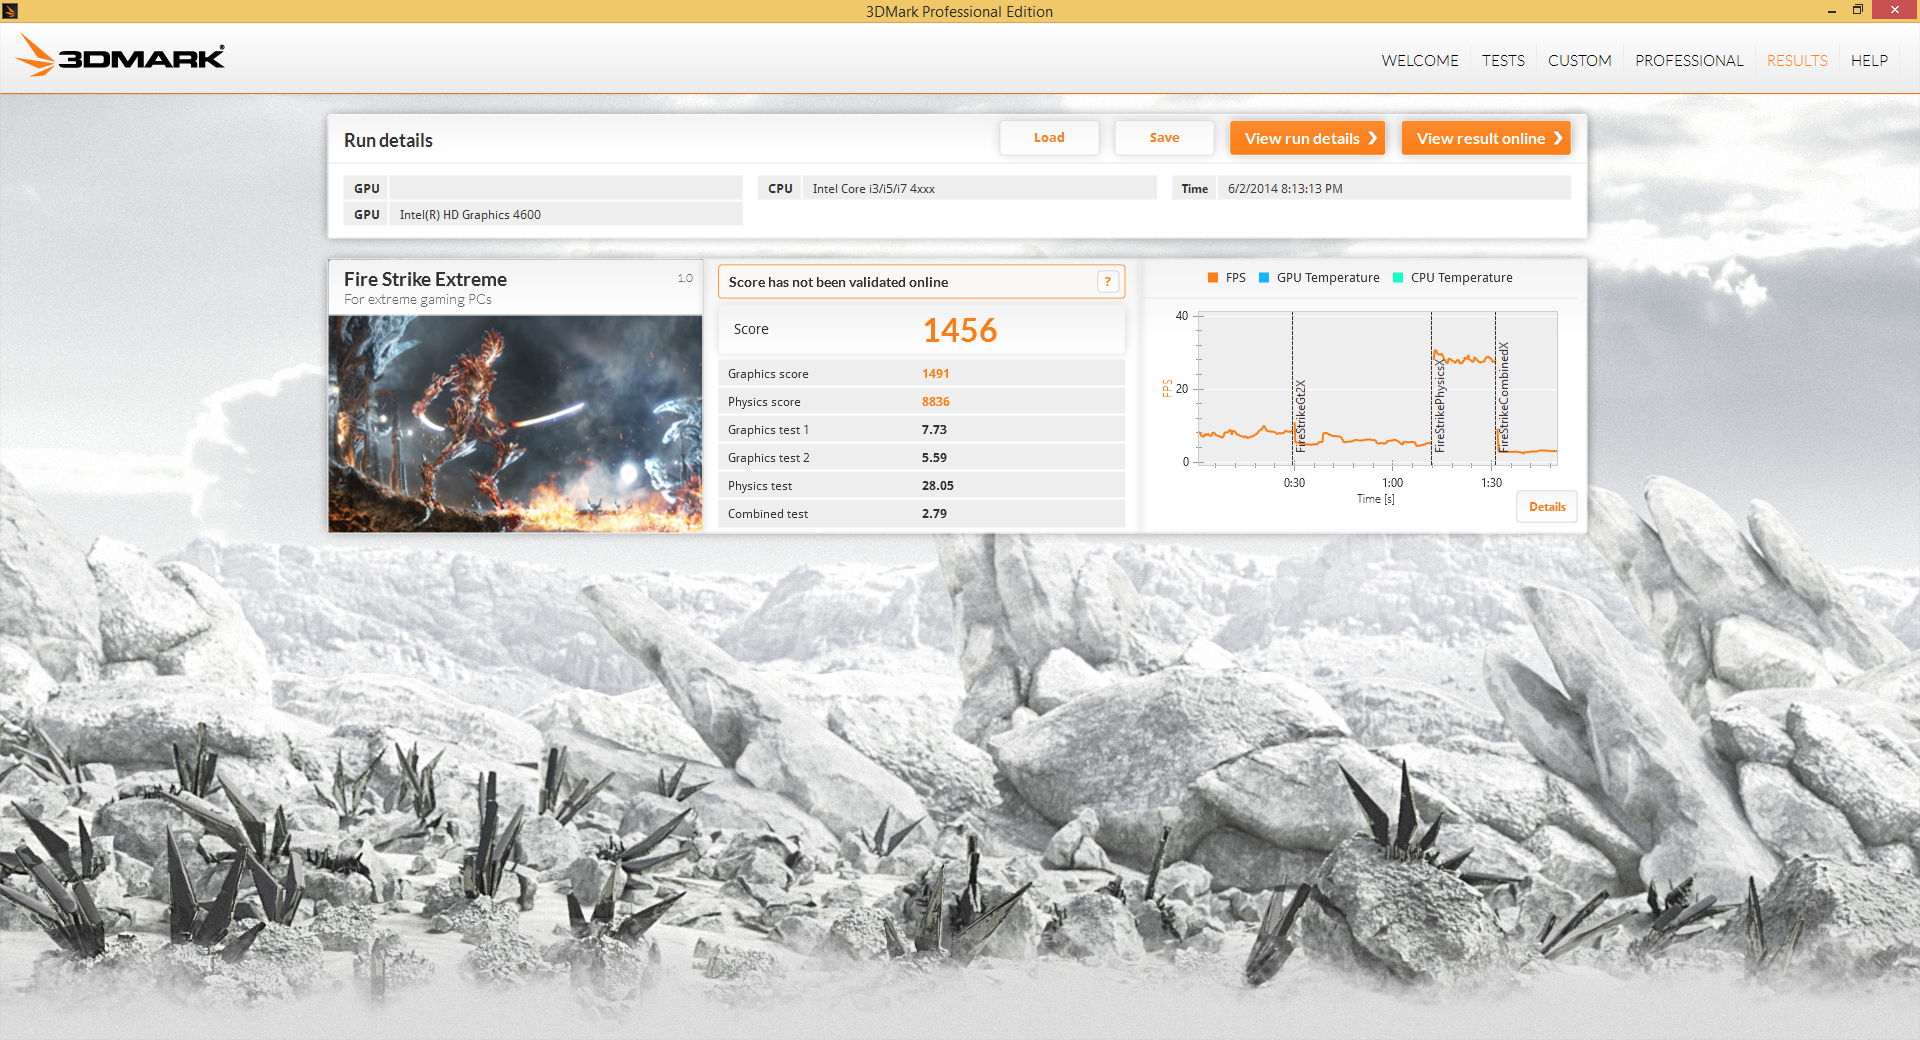
Task: Click Graphics test 2 row
Action: coord(921,458)
